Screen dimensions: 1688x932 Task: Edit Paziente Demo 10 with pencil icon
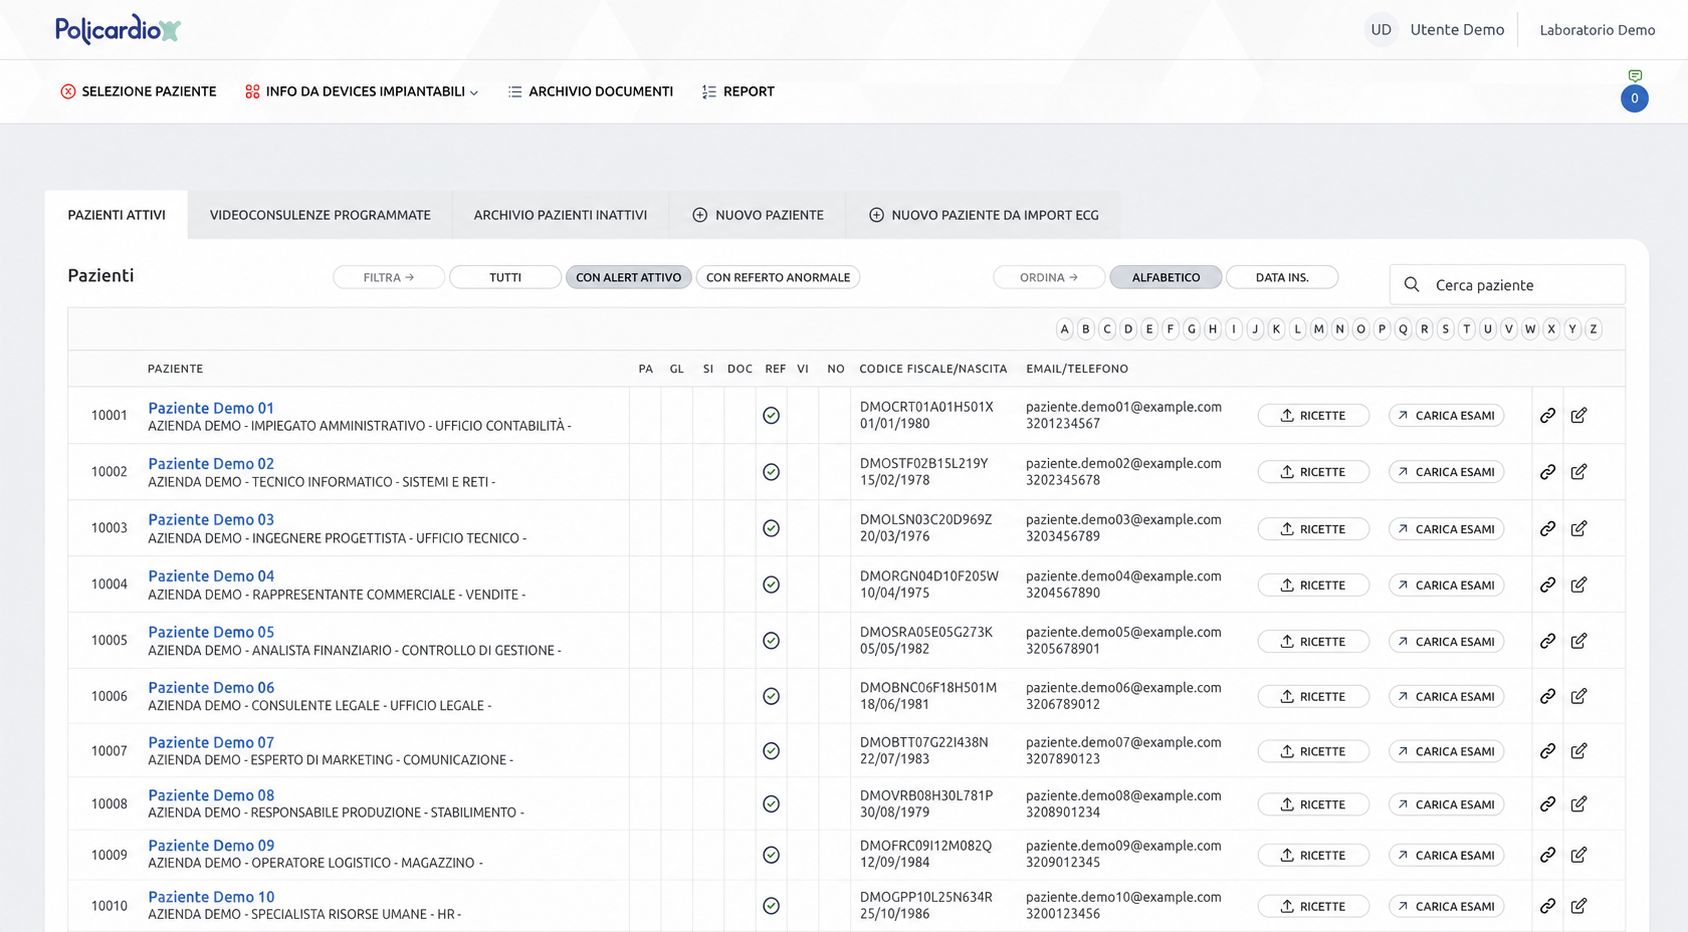coord(1579,906)
